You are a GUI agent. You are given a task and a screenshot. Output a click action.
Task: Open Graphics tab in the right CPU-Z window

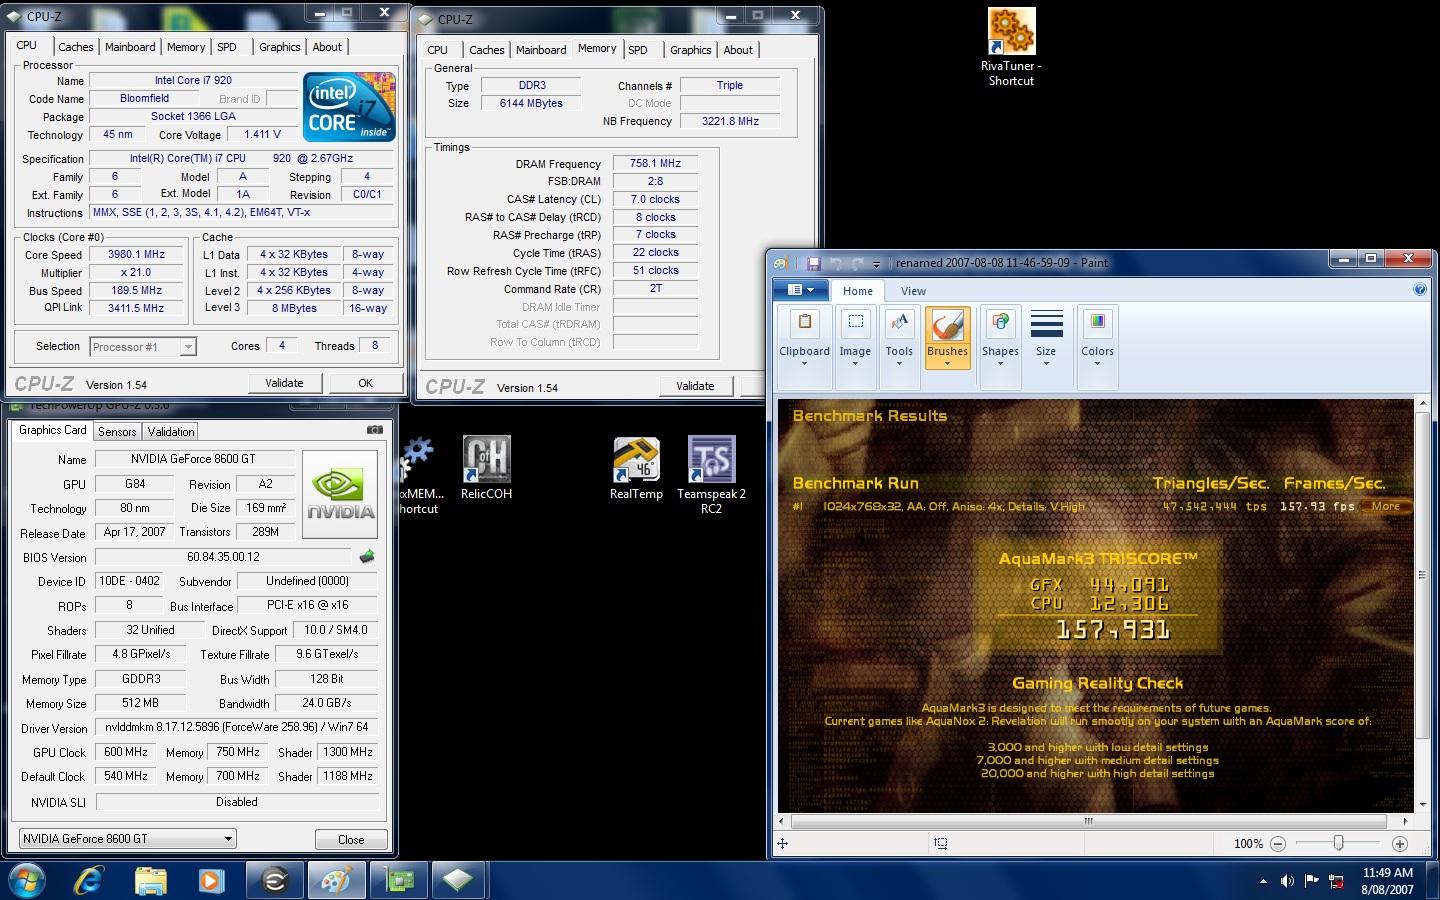691,50
